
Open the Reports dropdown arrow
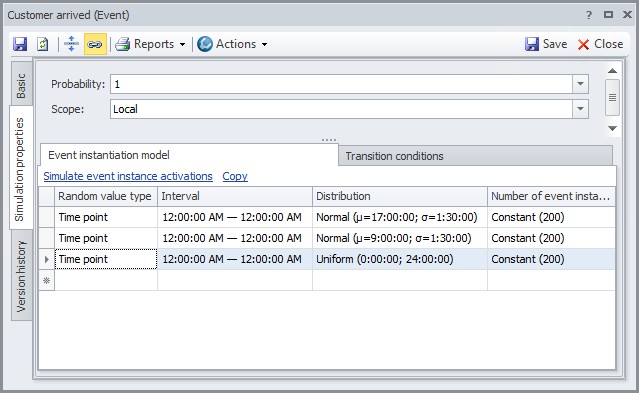(x=182, y=44)
